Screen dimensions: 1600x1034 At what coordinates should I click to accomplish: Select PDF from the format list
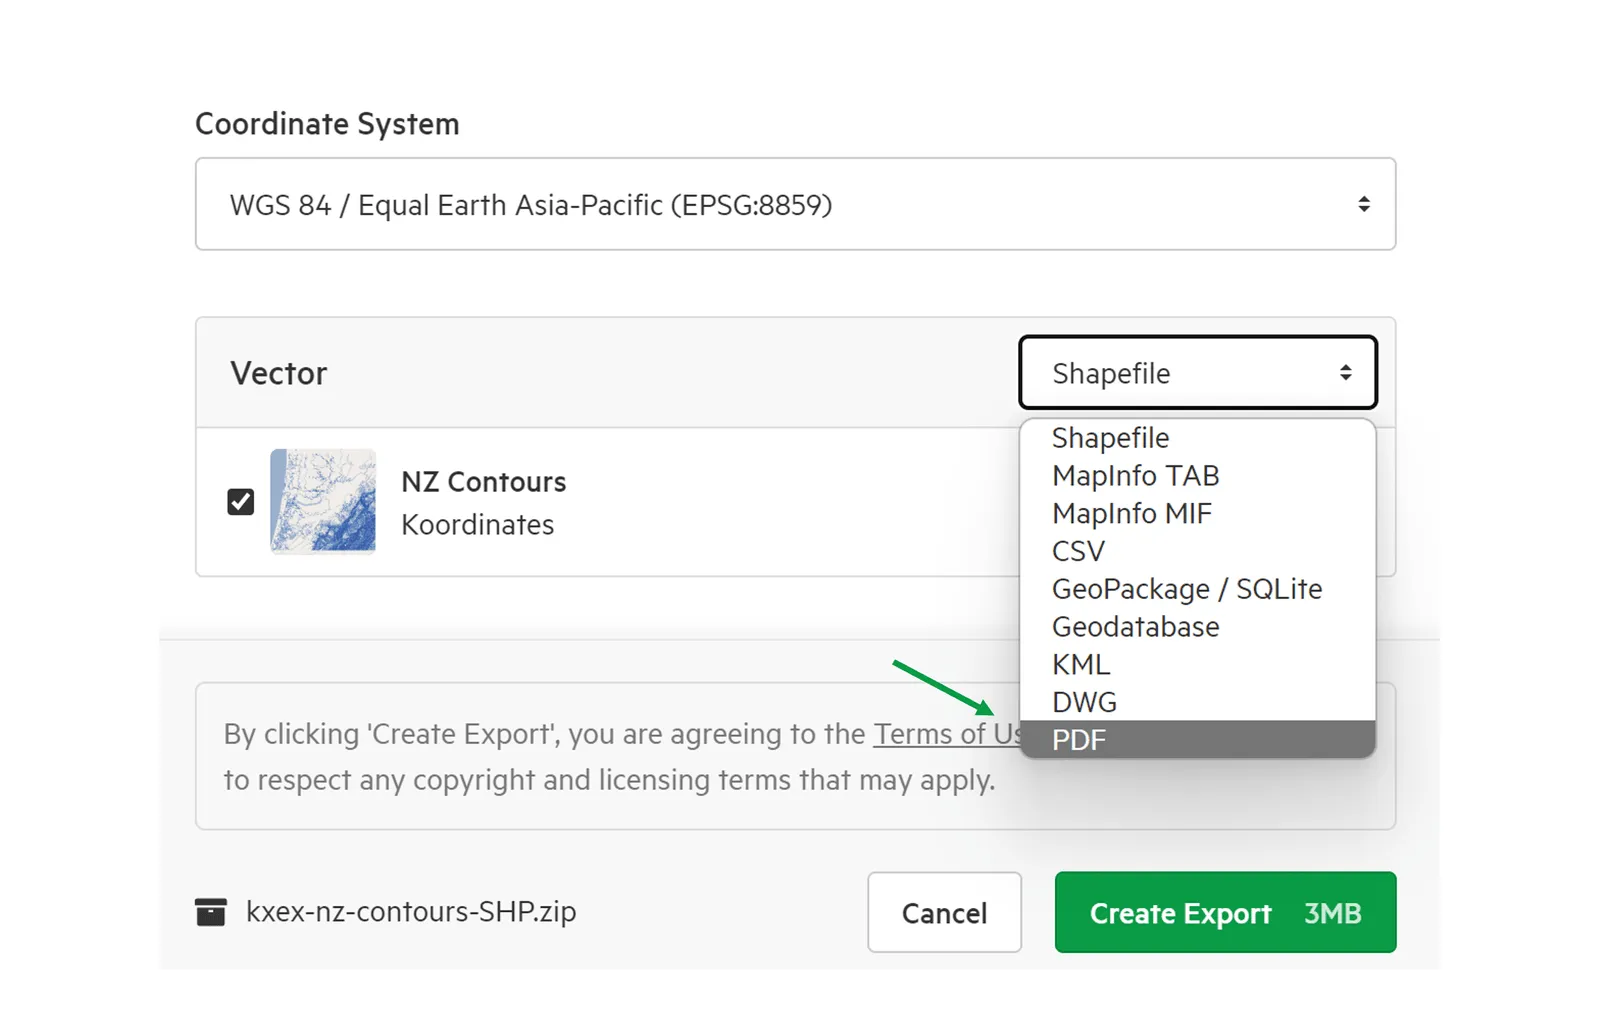click(1197, 740)
